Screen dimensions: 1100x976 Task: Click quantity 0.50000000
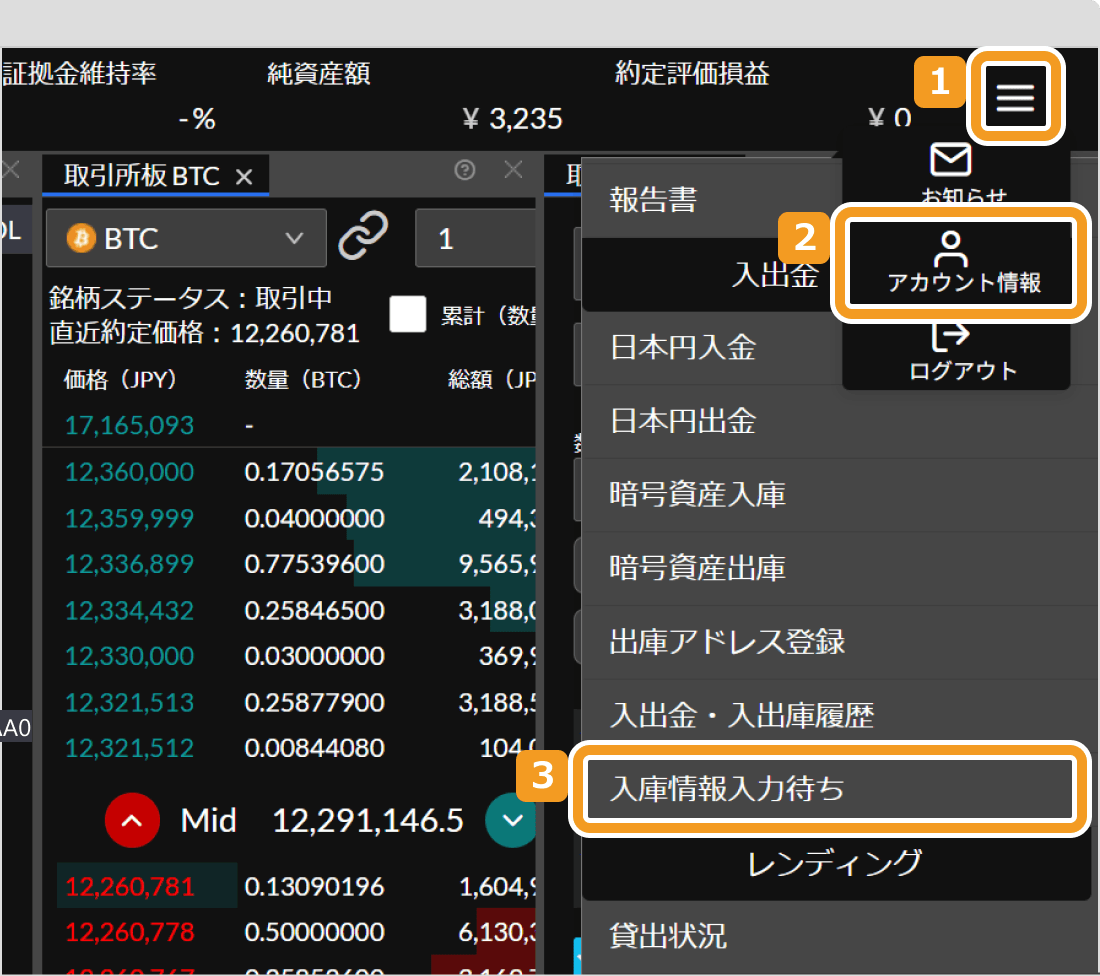tap(314, 932)
